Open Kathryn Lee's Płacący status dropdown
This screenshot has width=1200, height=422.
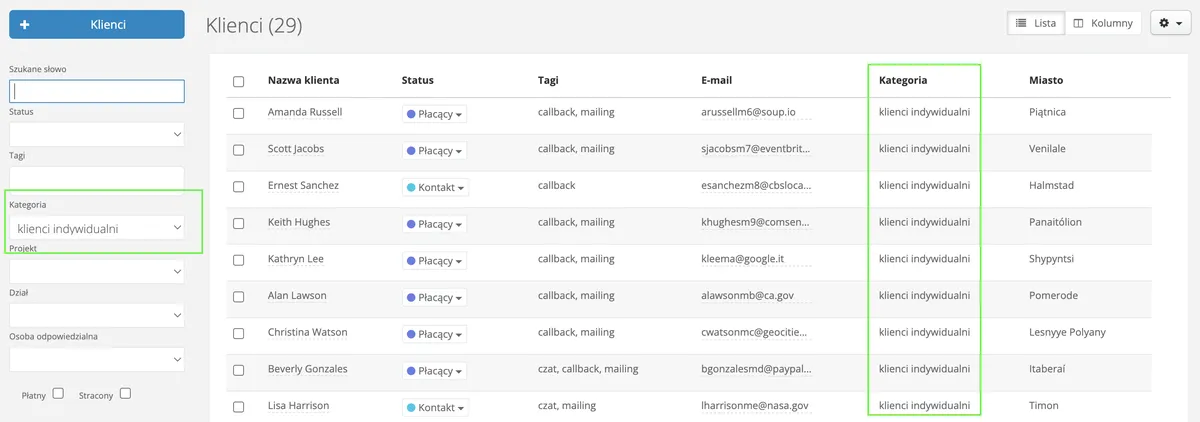click(434, 261)
